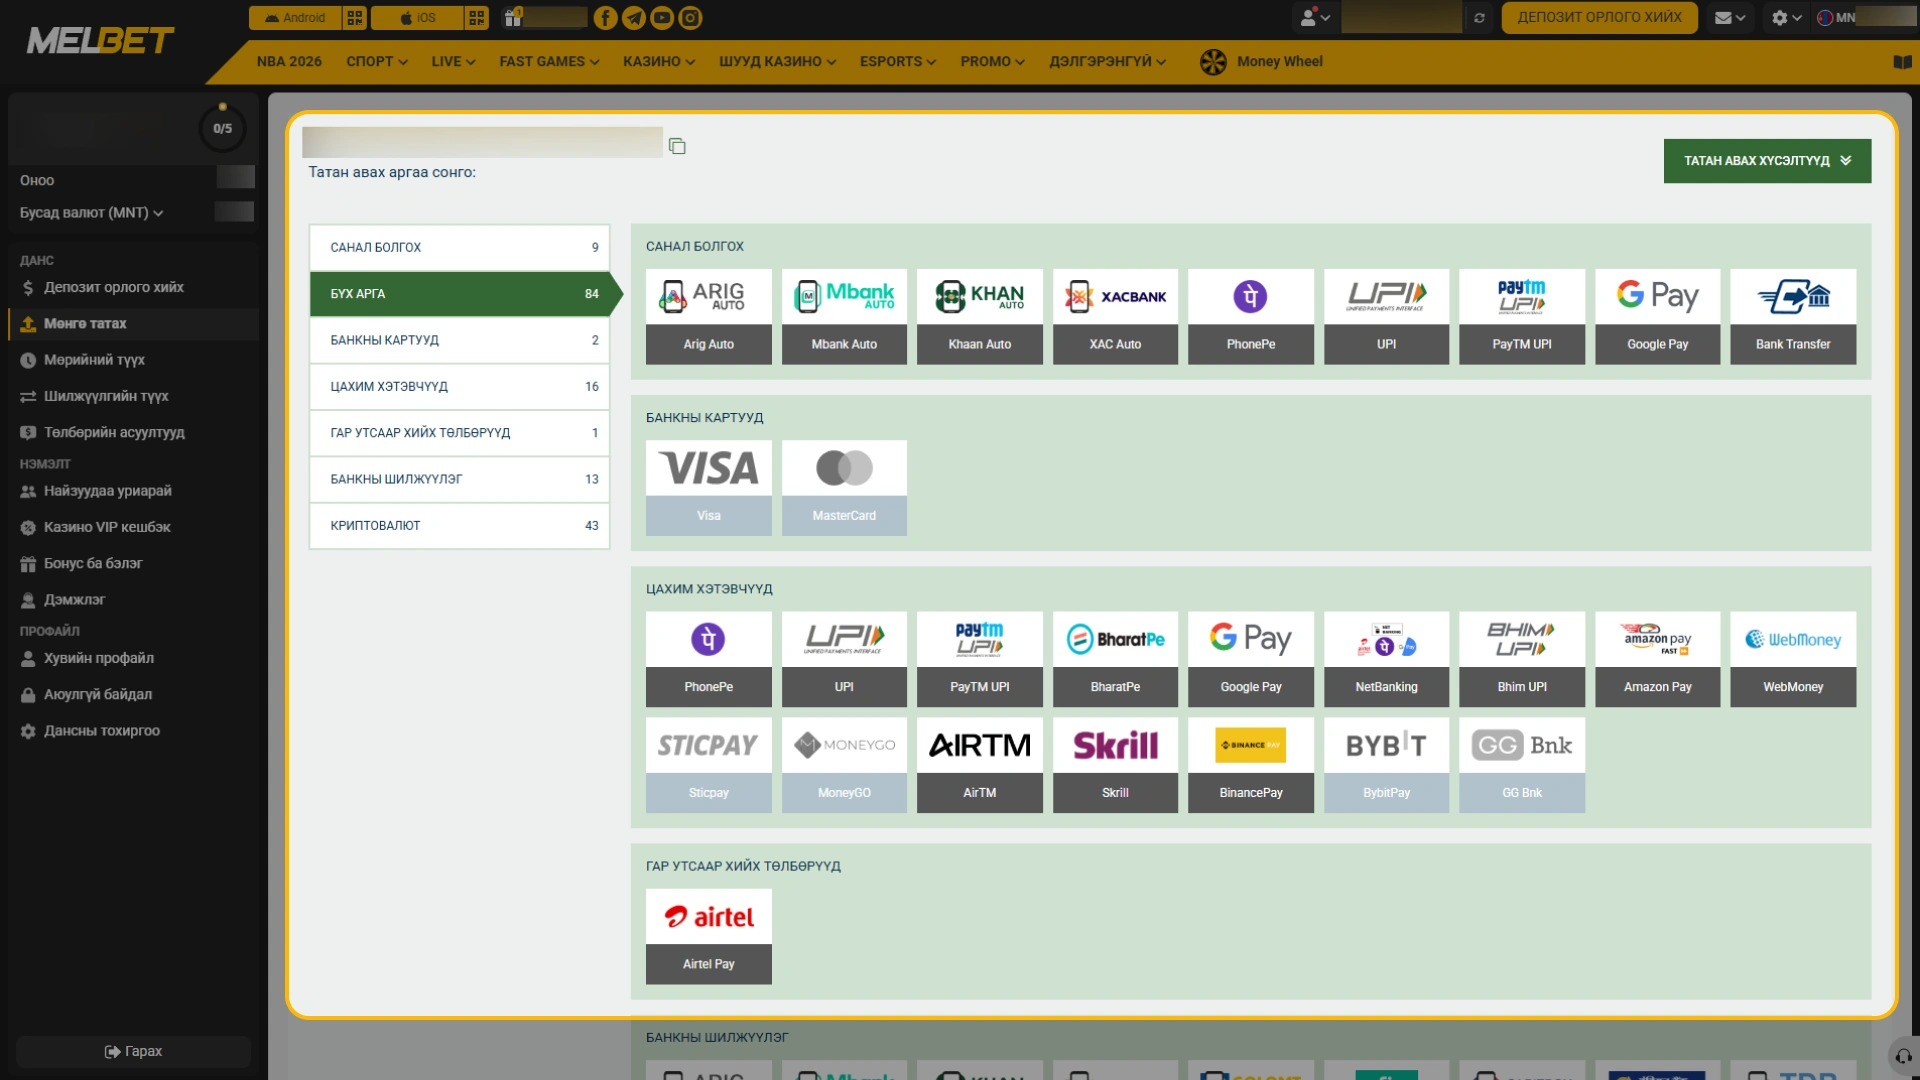Open the messages envelope dropdown
Viewport: 1920px width, 1080px height.
click(x=1730, y=18)
